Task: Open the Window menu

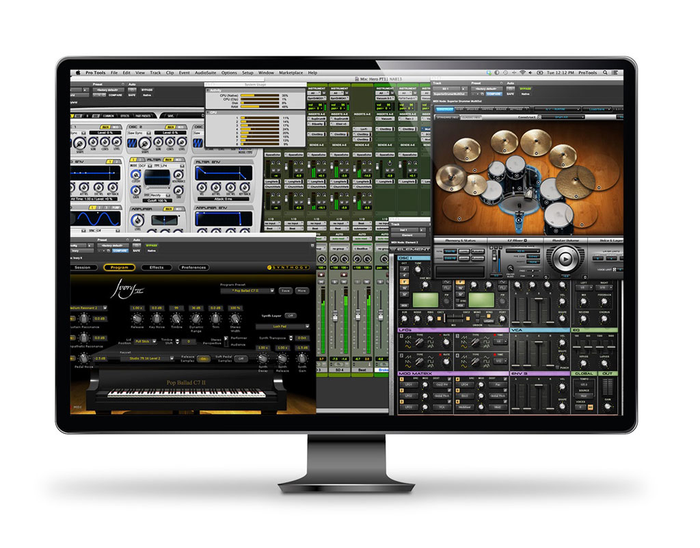Action: [x=266, y=73]
